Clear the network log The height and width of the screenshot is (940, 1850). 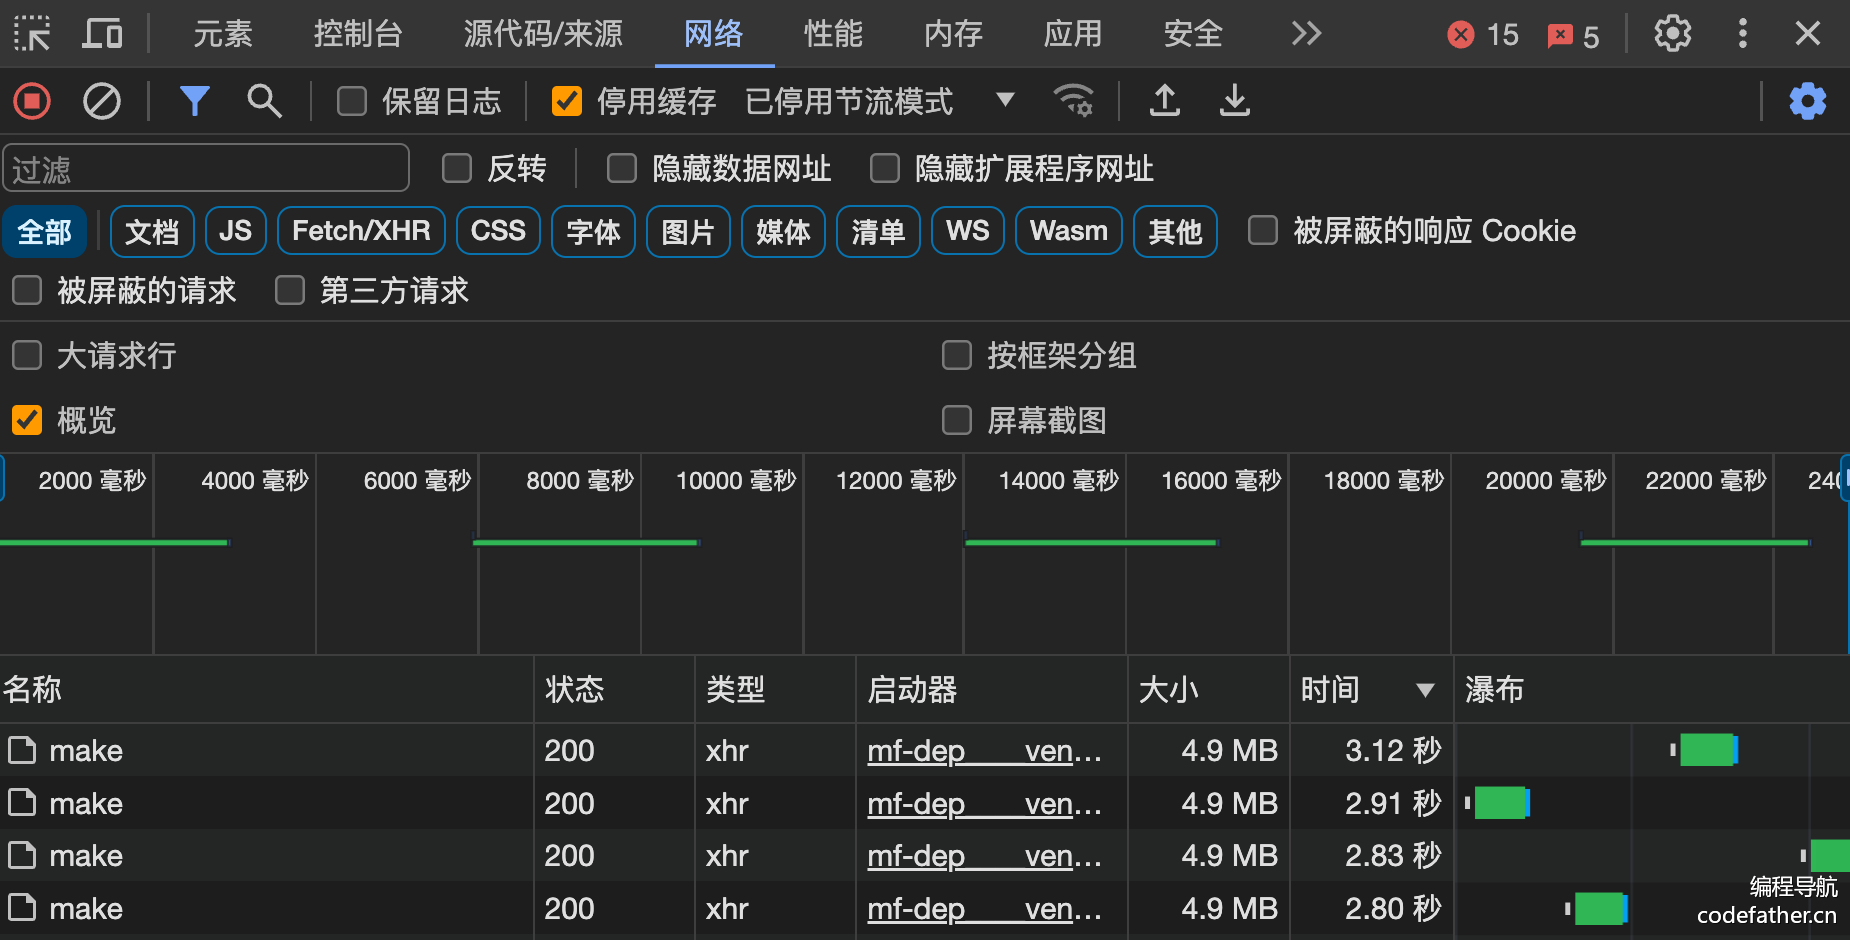click(101, 101)
